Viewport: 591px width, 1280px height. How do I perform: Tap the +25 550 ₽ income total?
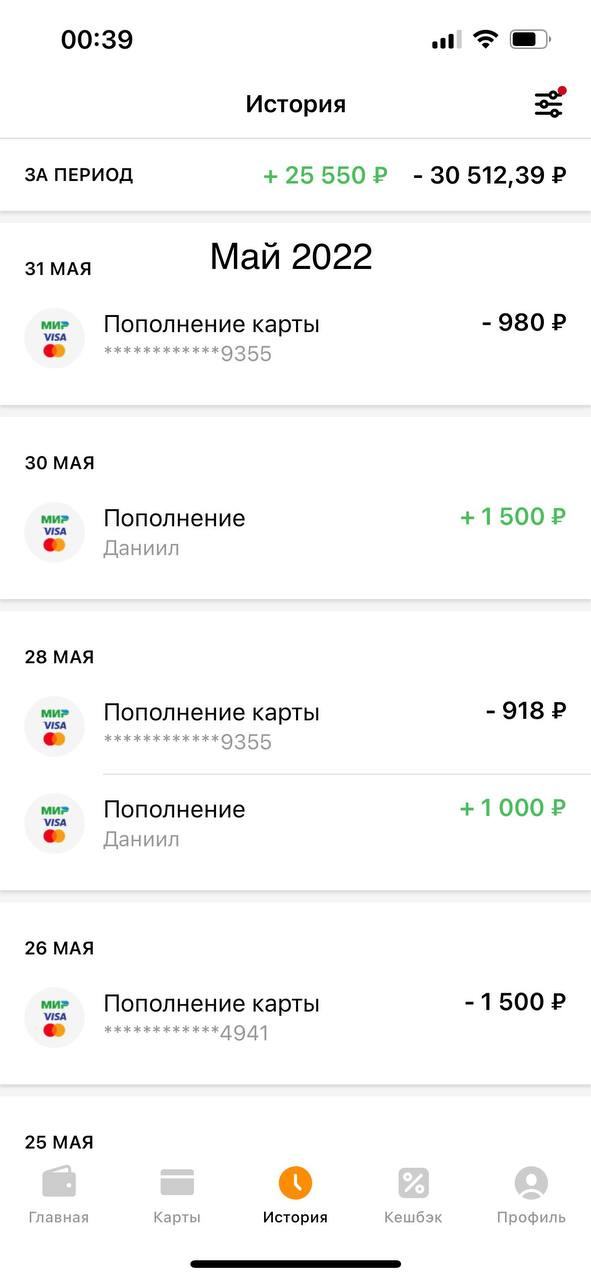pos(325,176)
